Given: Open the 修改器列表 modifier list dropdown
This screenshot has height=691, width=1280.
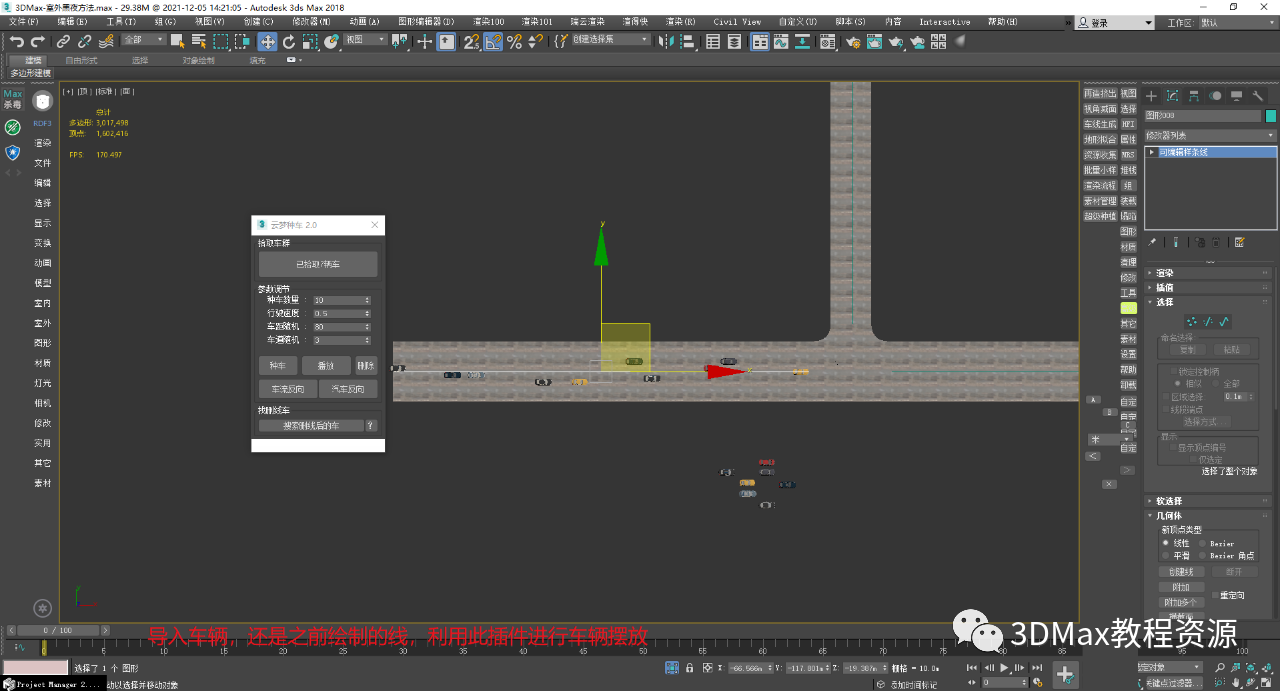Looking at the screenshot, I should pos(1210,135).
